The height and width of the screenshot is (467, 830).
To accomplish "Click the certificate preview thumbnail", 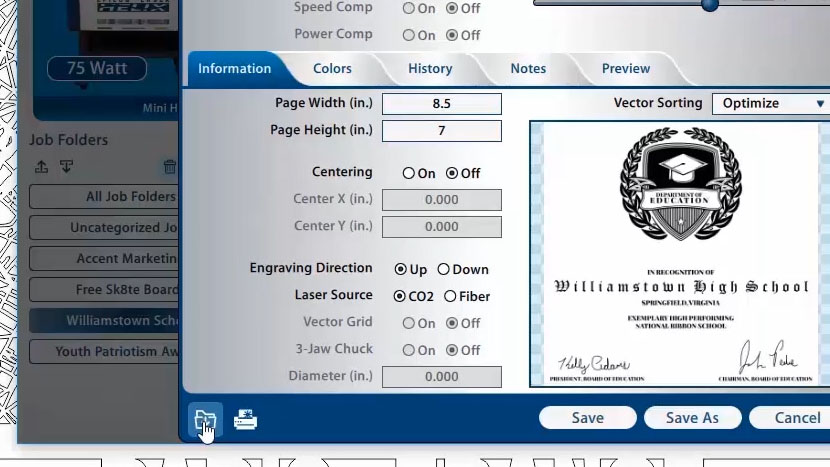I will click(680, 254).
